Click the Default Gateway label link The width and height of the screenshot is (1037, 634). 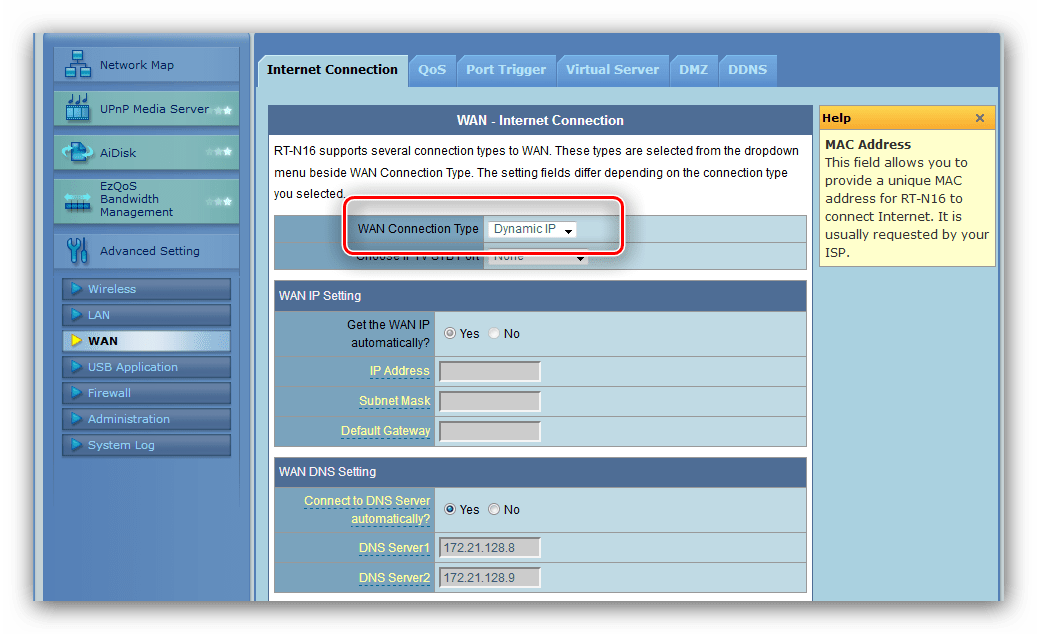coord(385,431)
